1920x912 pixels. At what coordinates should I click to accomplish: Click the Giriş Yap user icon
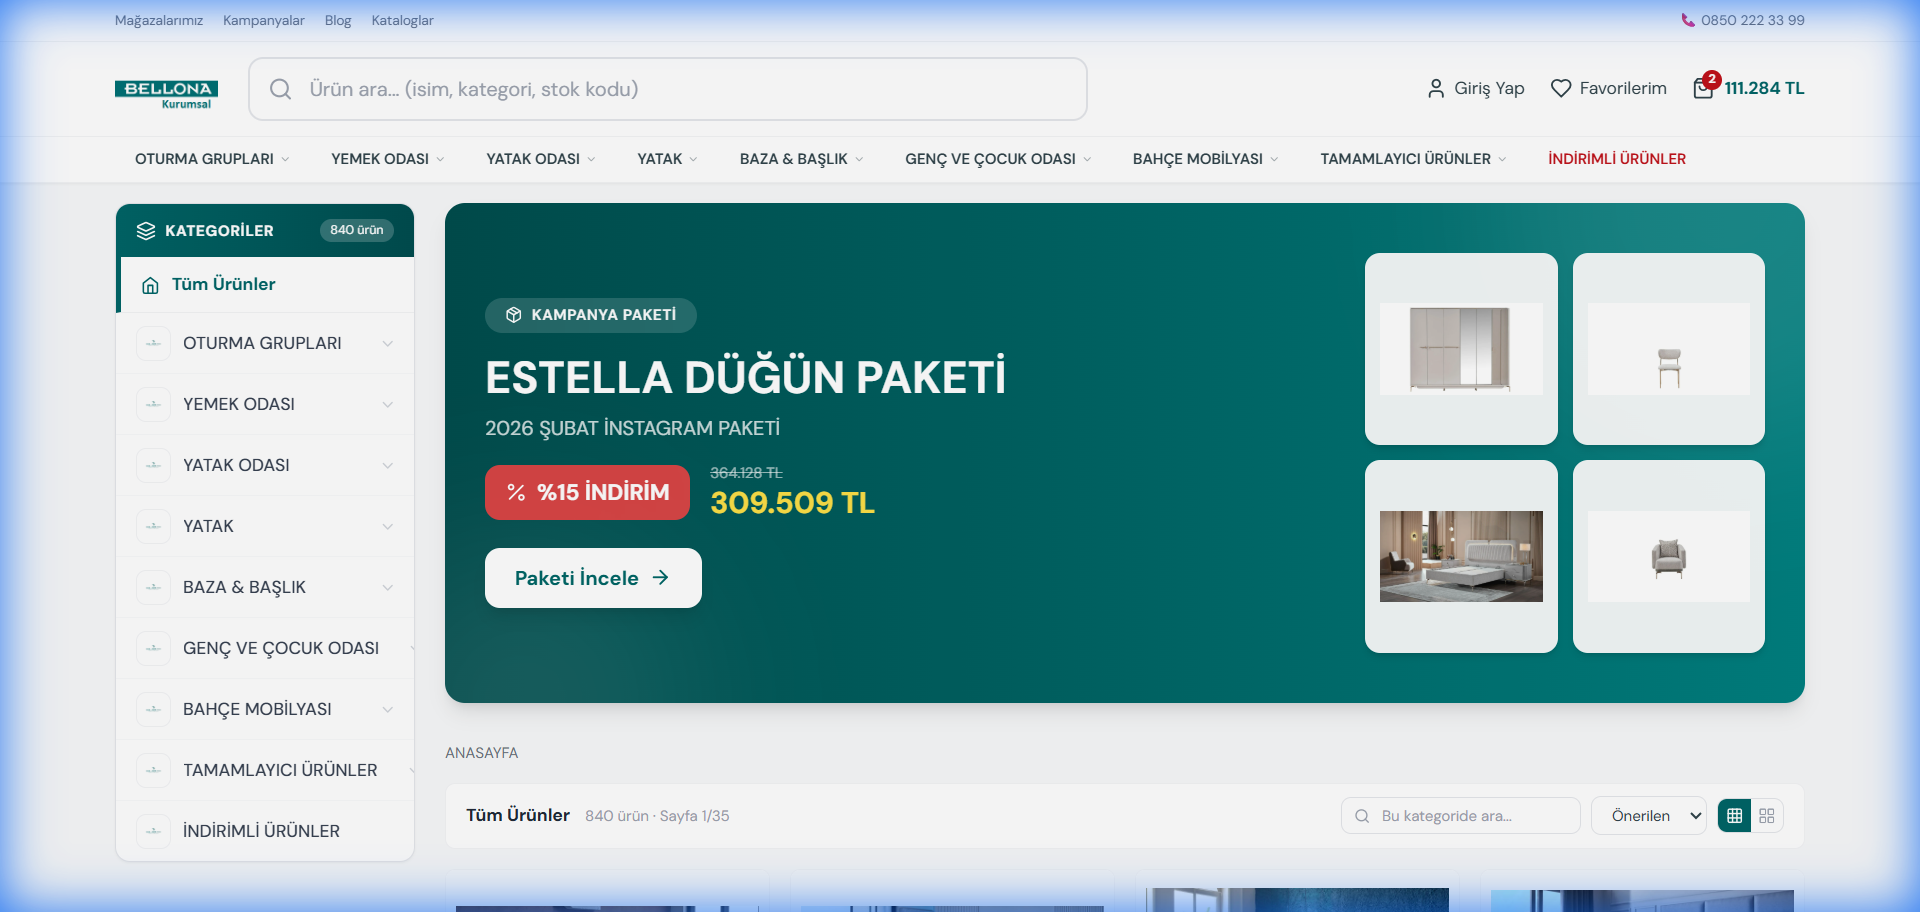tap(1436, 89)
